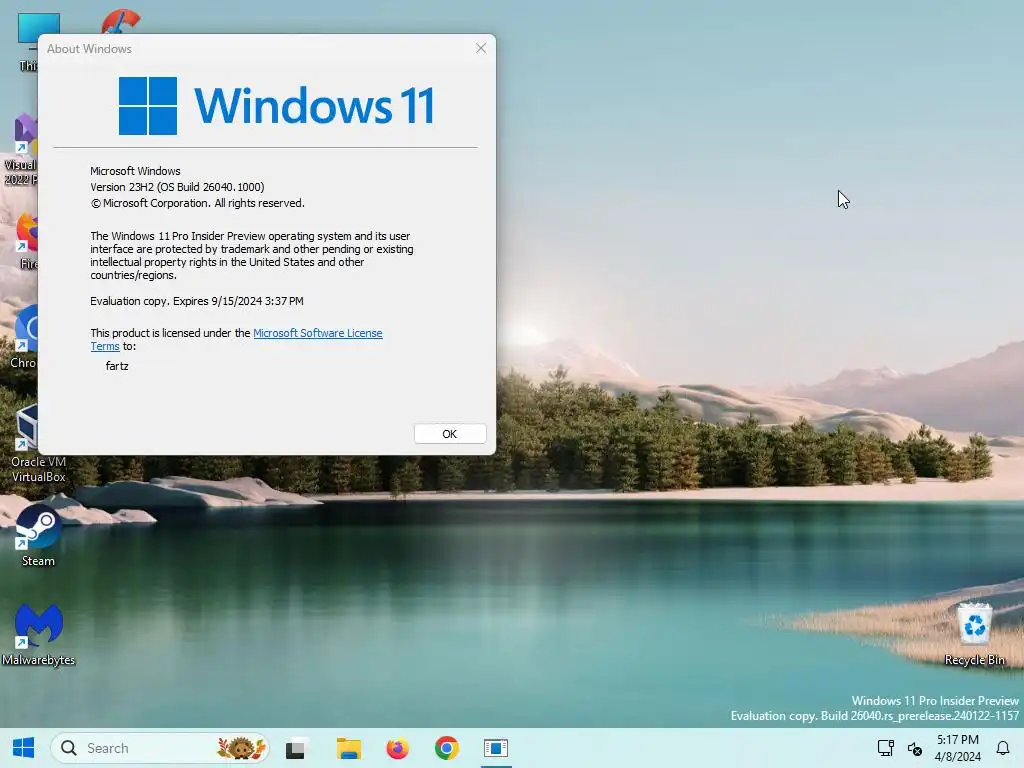Select the Malwarebytes desktop shortcut

pyautogui.click(x=38, y=634)
